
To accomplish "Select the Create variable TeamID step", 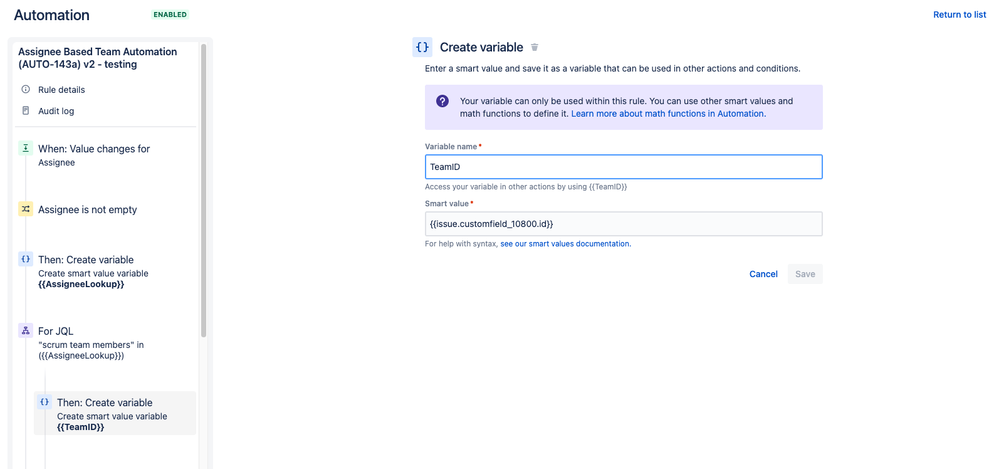I will click(x=115, y=414).
